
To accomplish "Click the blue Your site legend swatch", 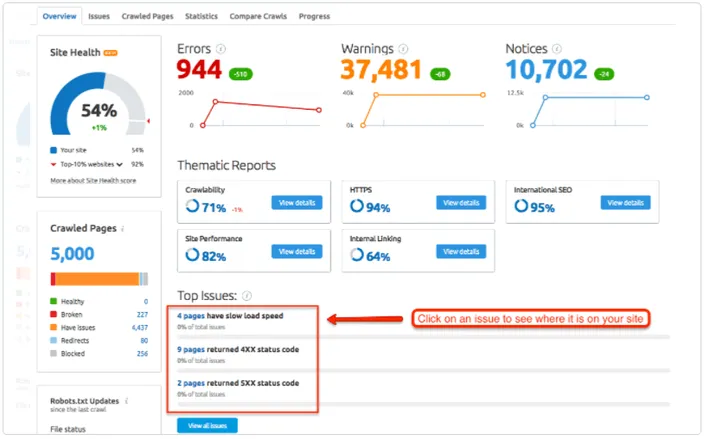I will click(53, 150).
